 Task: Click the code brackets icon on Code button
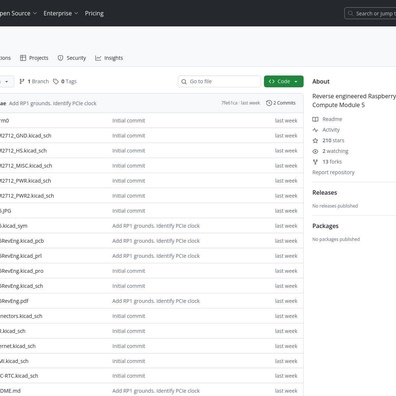pos(272,81)
